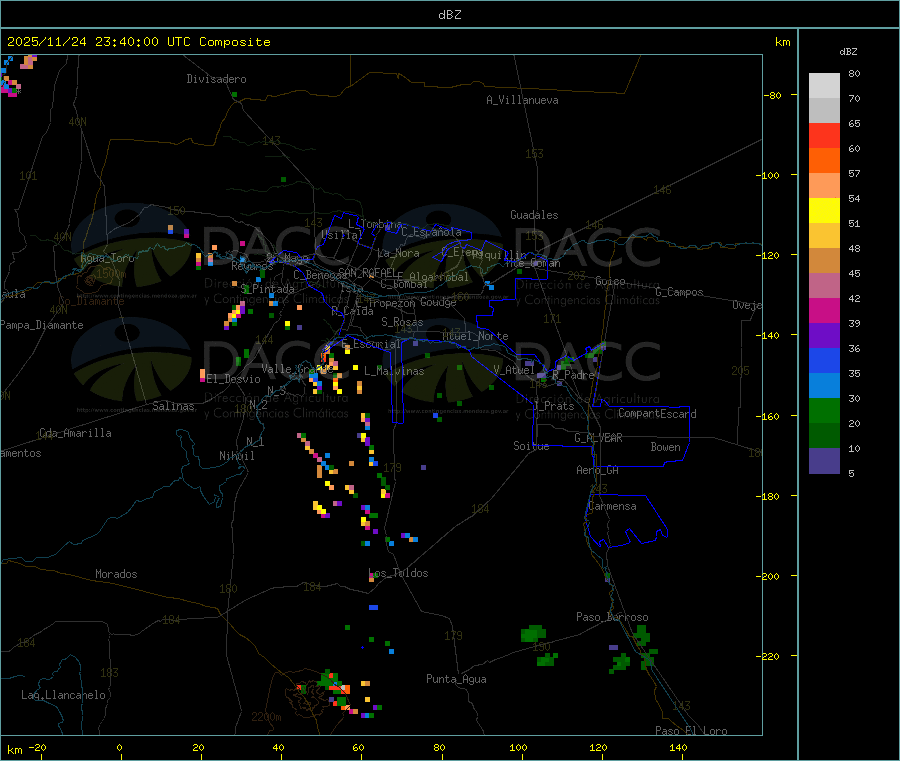Click the Soitue map label
The width and height of the screenshot is (900, 761).
(531, 446)
